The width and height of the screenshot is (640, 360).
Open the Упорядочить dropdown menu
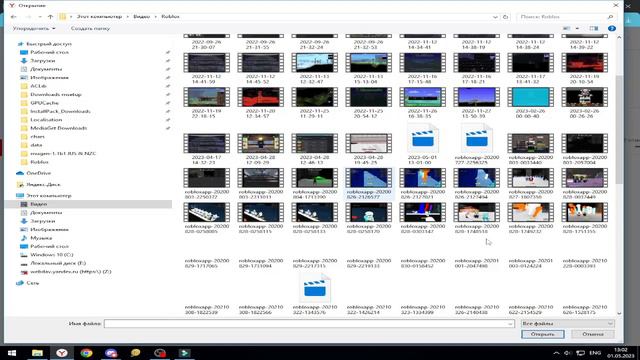pos(34,29)
